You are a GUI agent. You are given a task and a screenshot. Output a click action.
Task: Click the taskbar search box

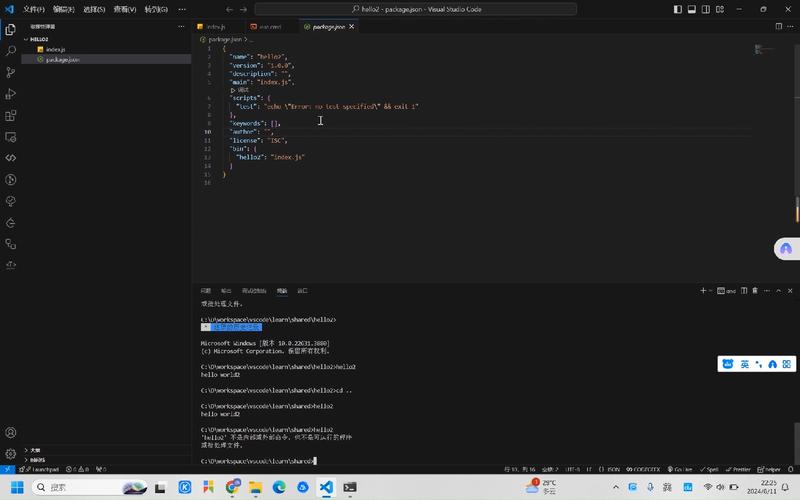[90, 487]
